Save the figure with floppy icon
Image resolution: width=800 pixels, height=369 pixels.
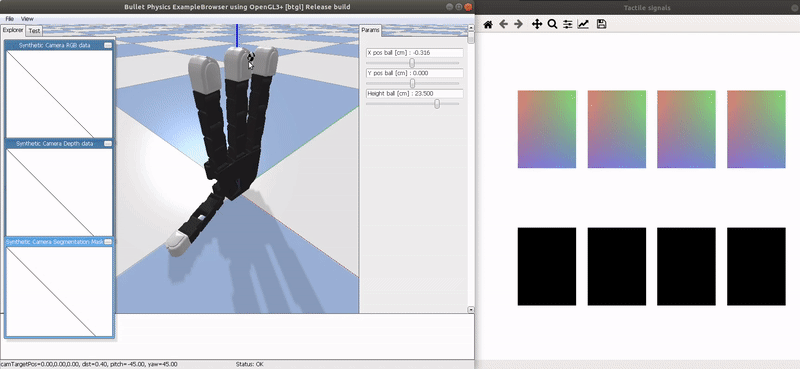602,24
